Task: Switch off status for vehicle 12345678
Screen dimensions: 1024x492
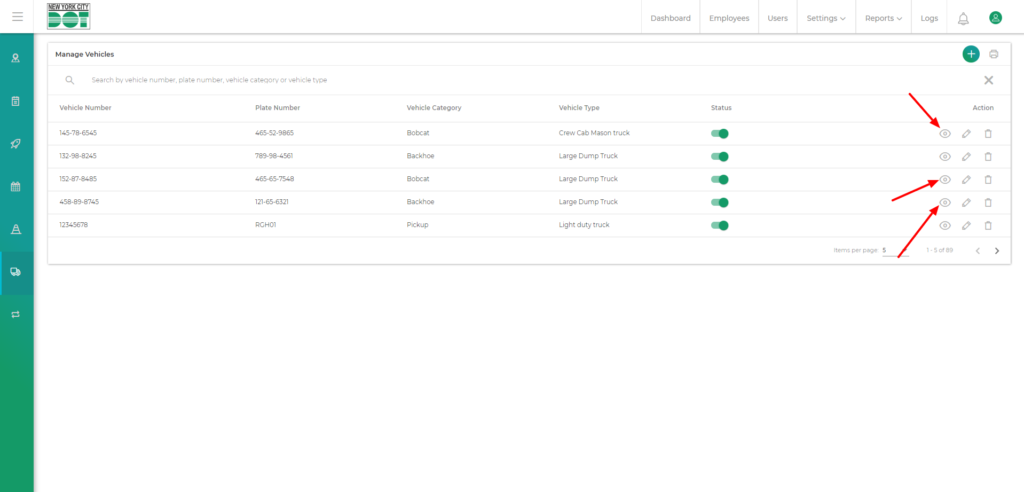Action: pyautogui.click(x=720, y=225)
